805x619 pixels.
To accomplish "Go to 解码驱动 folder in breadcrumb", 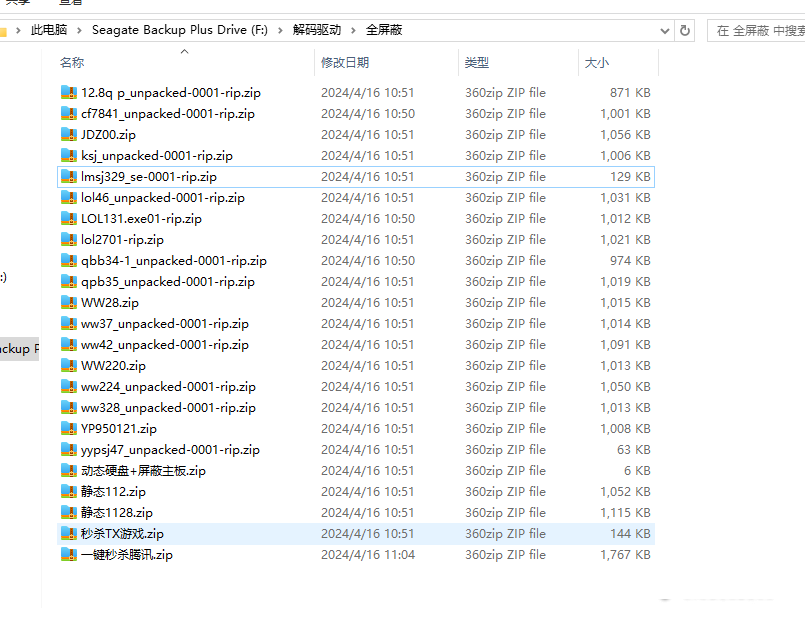I will [317, 30].
